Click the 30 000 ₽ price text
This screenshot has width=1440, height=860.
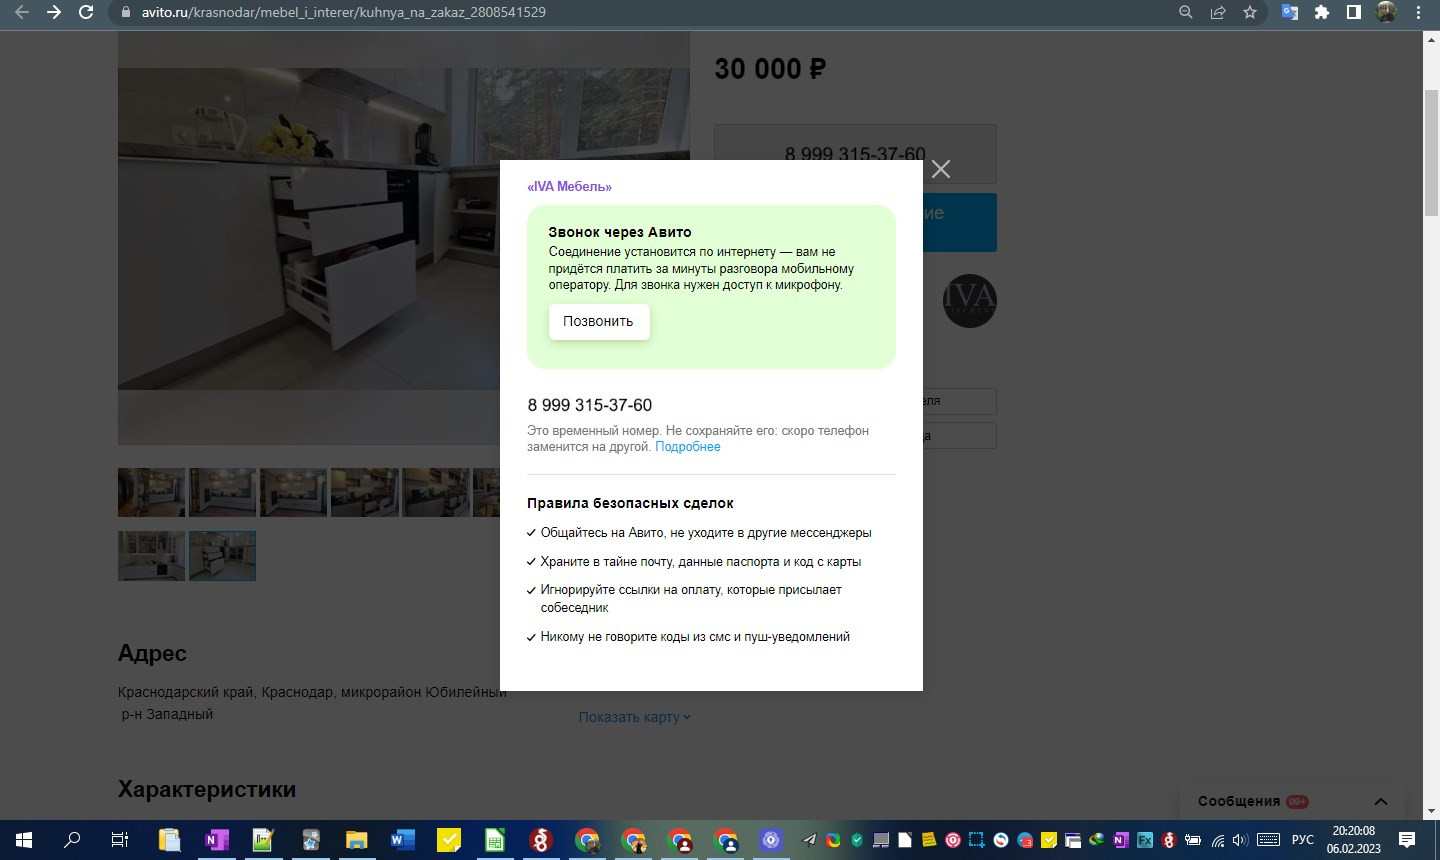click(770, 69)
